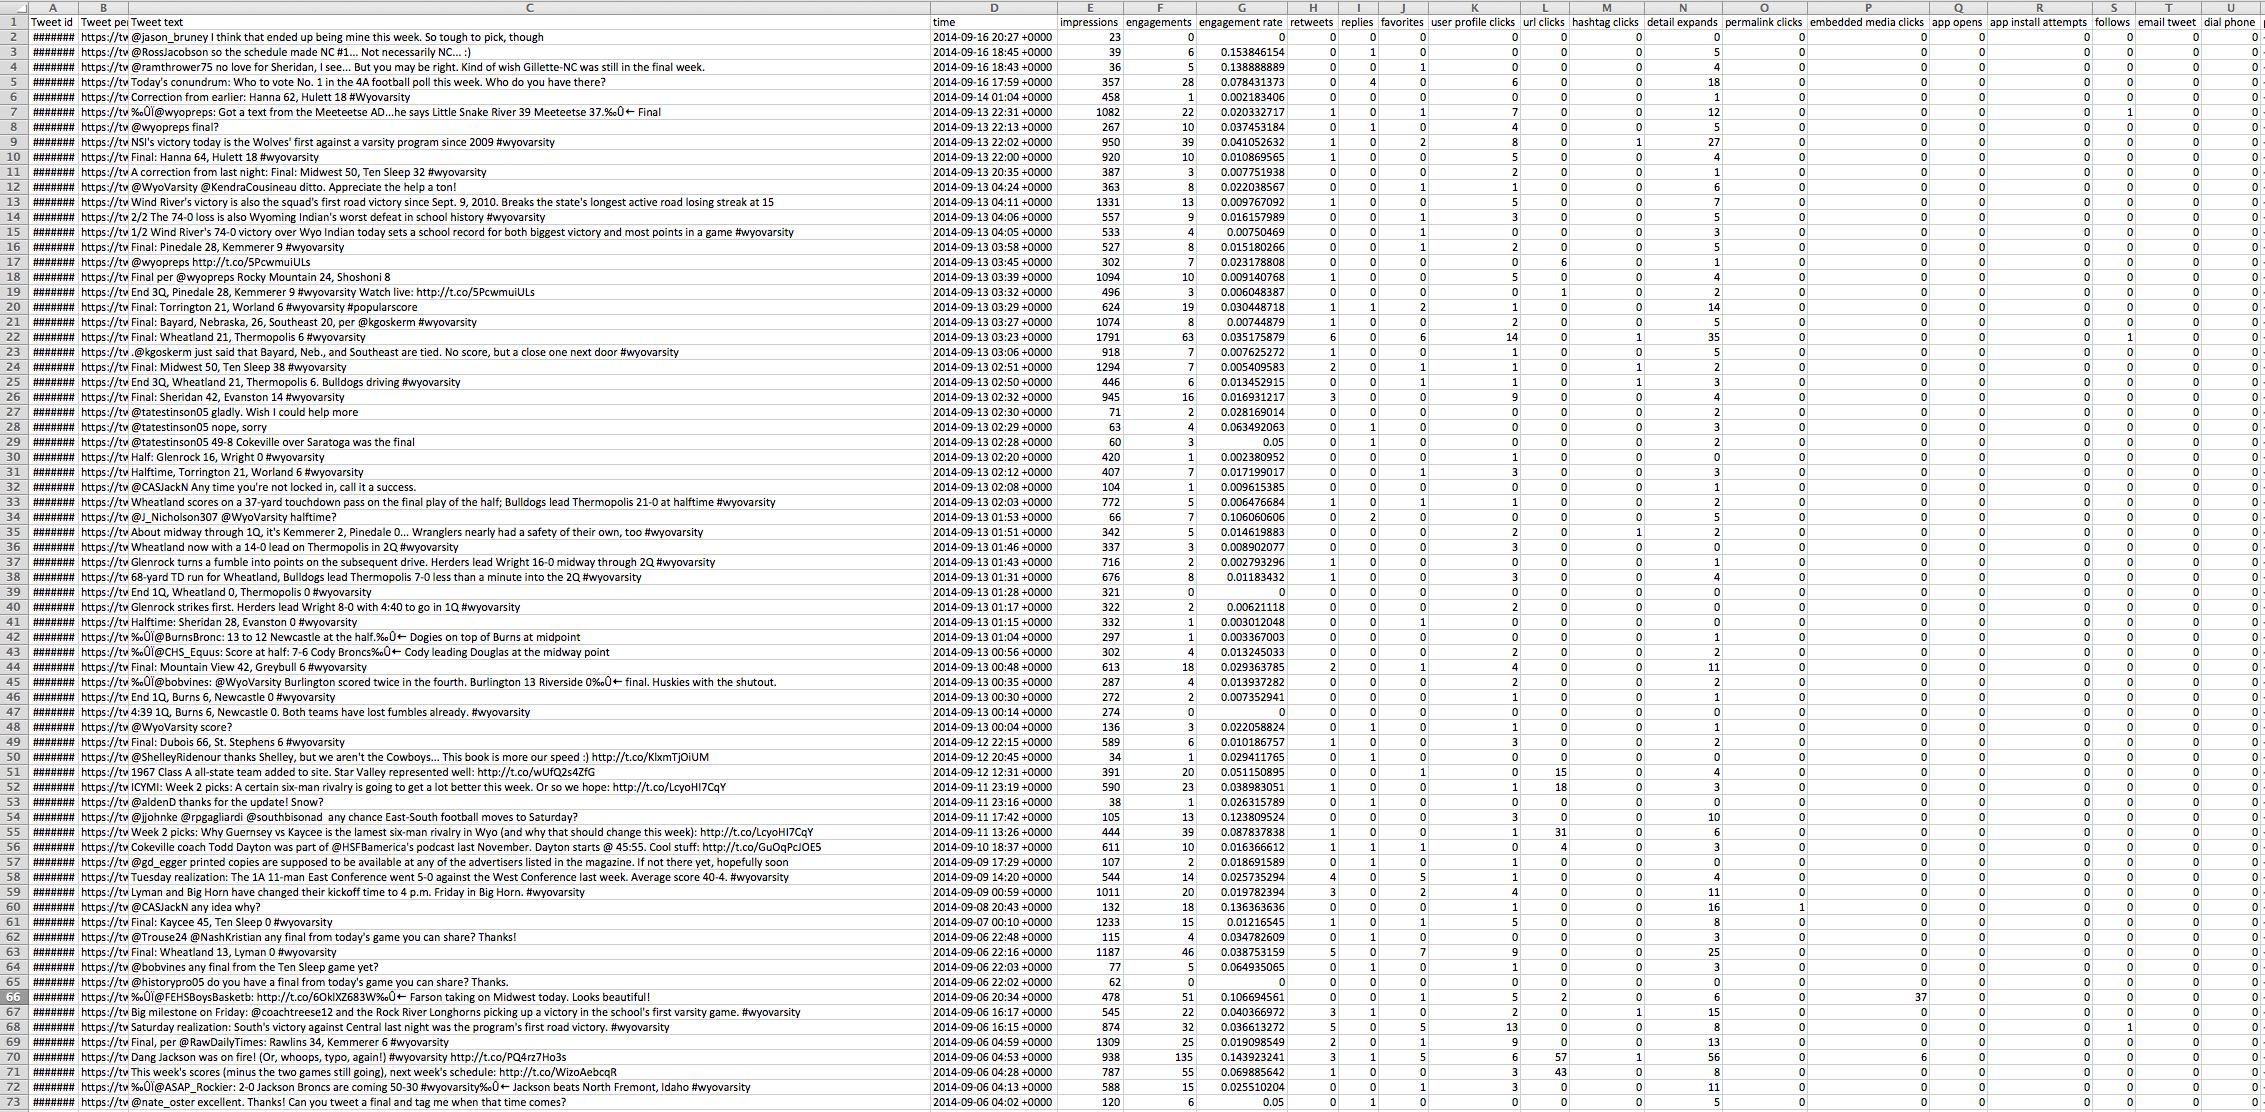Click impressions value 1791 in row 22
This screenshot has height=1112, width=2265.
point(1106,337)
